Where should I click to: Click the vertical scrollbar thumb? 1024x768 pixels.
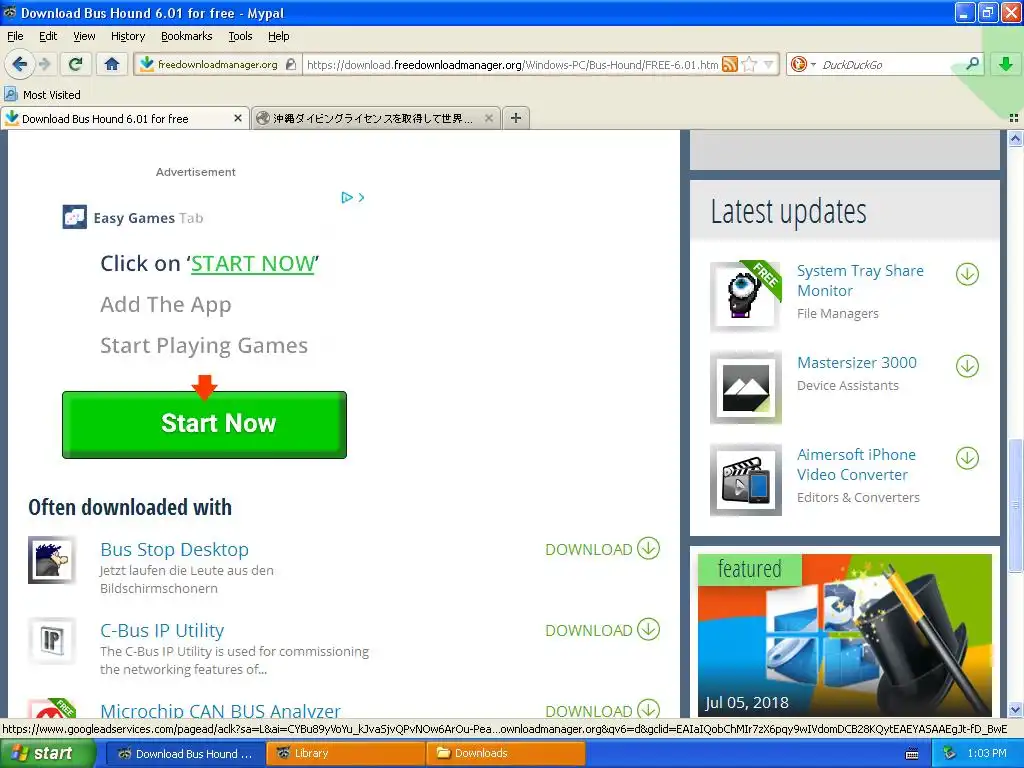pyautogui.click(x=1015, y=504)
